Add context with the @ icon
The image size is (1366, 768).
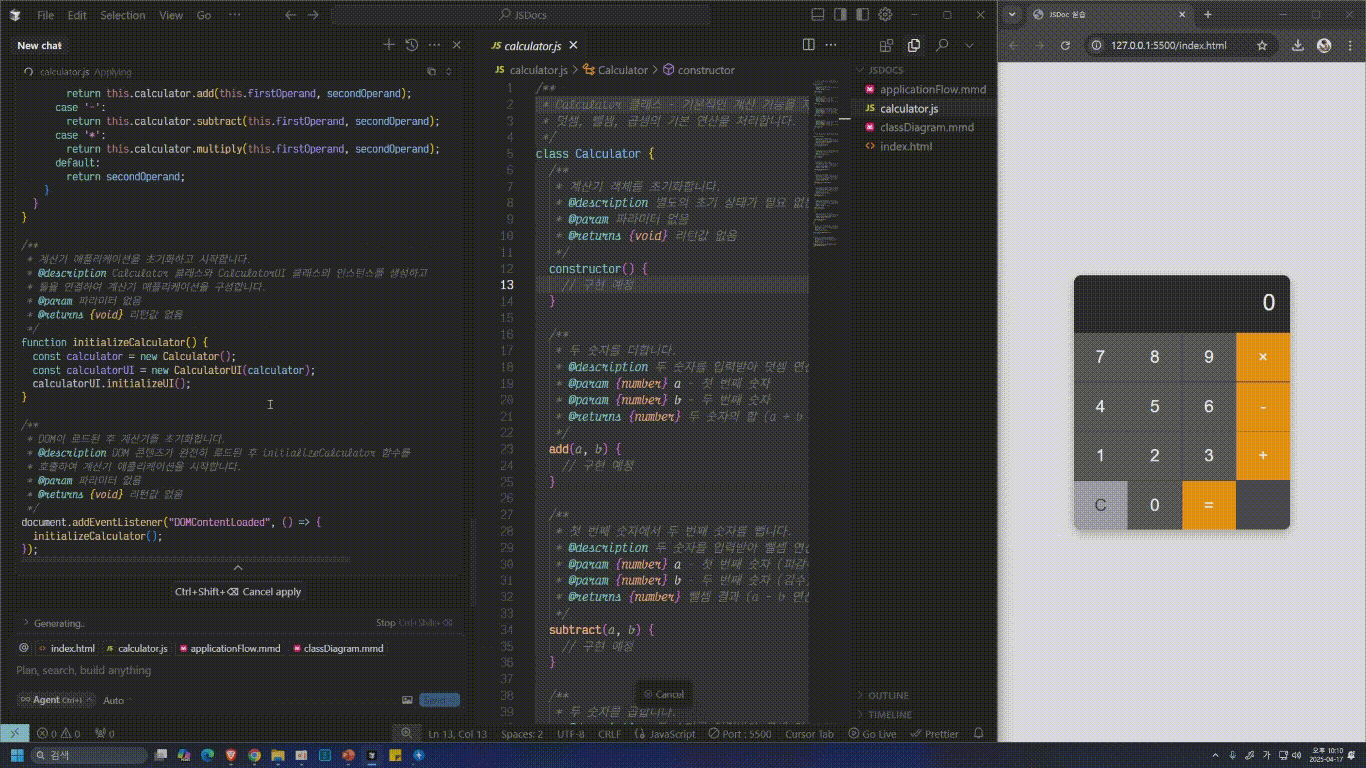(x=24, y=648)
